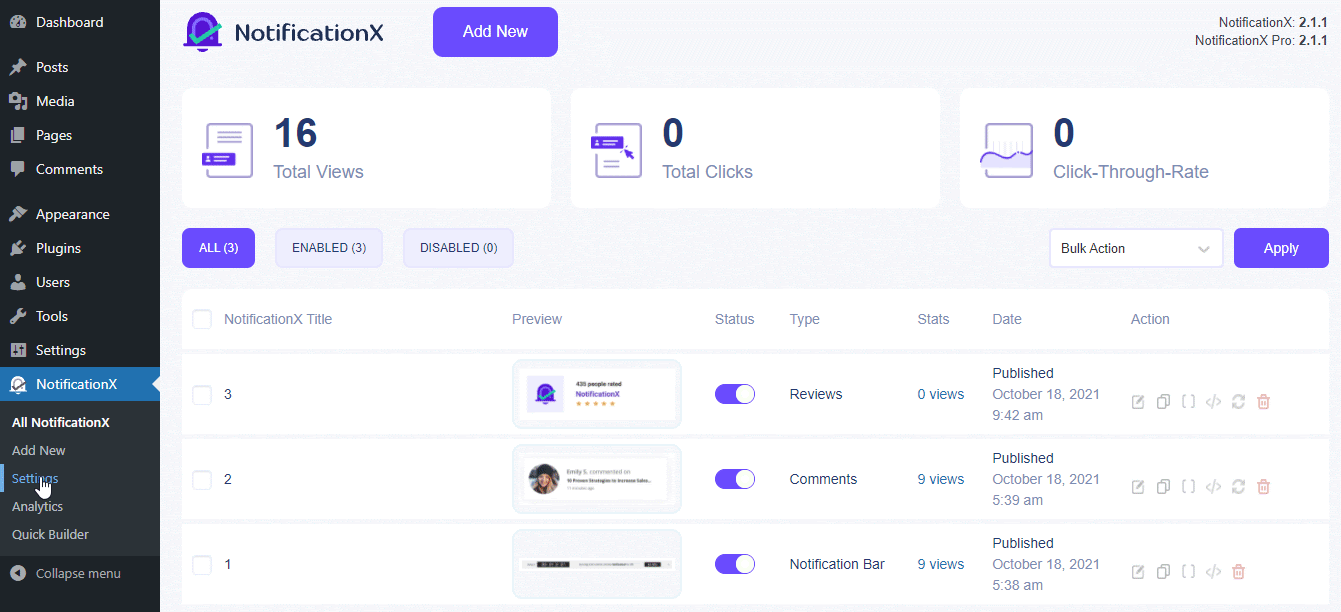Click the shortcode brackets icon in Comments row
1341x612 pixels.
tap(1188, 487)
